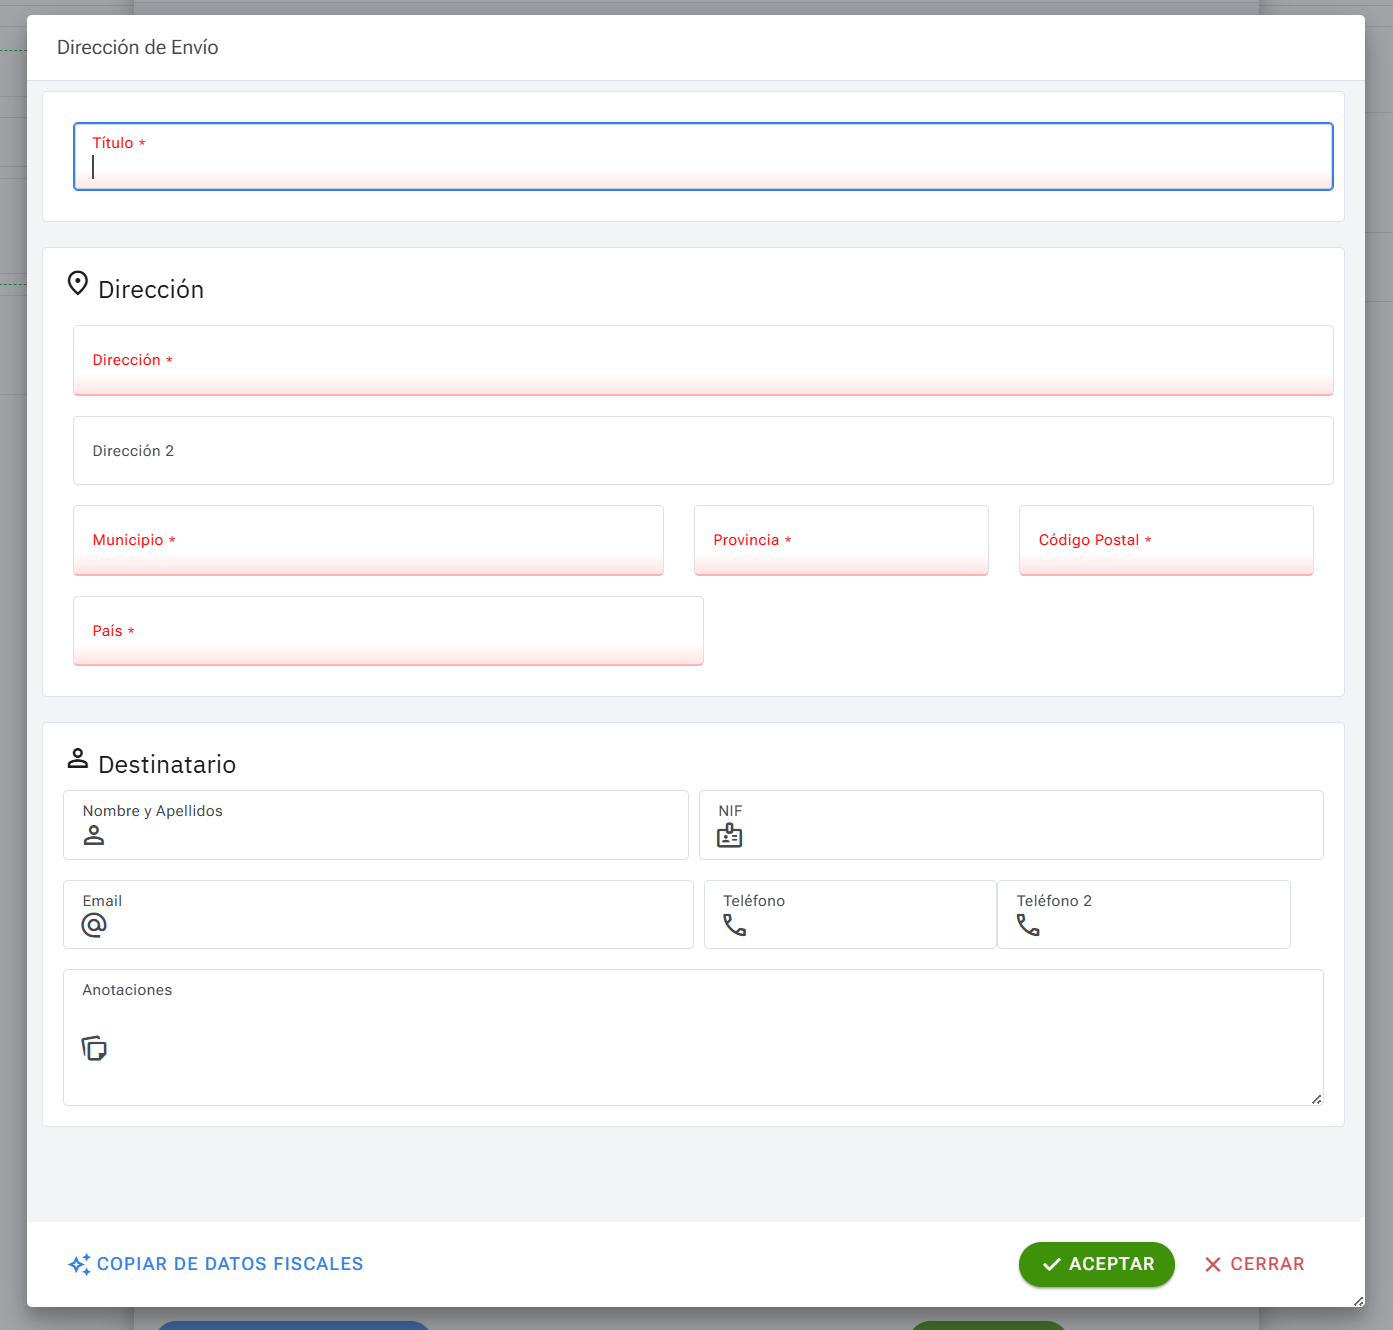Click the ID badge icon in NIF field
The width and height of the screenshot is (1393, 1330).
pyautogui.click(x=730, y=835)
